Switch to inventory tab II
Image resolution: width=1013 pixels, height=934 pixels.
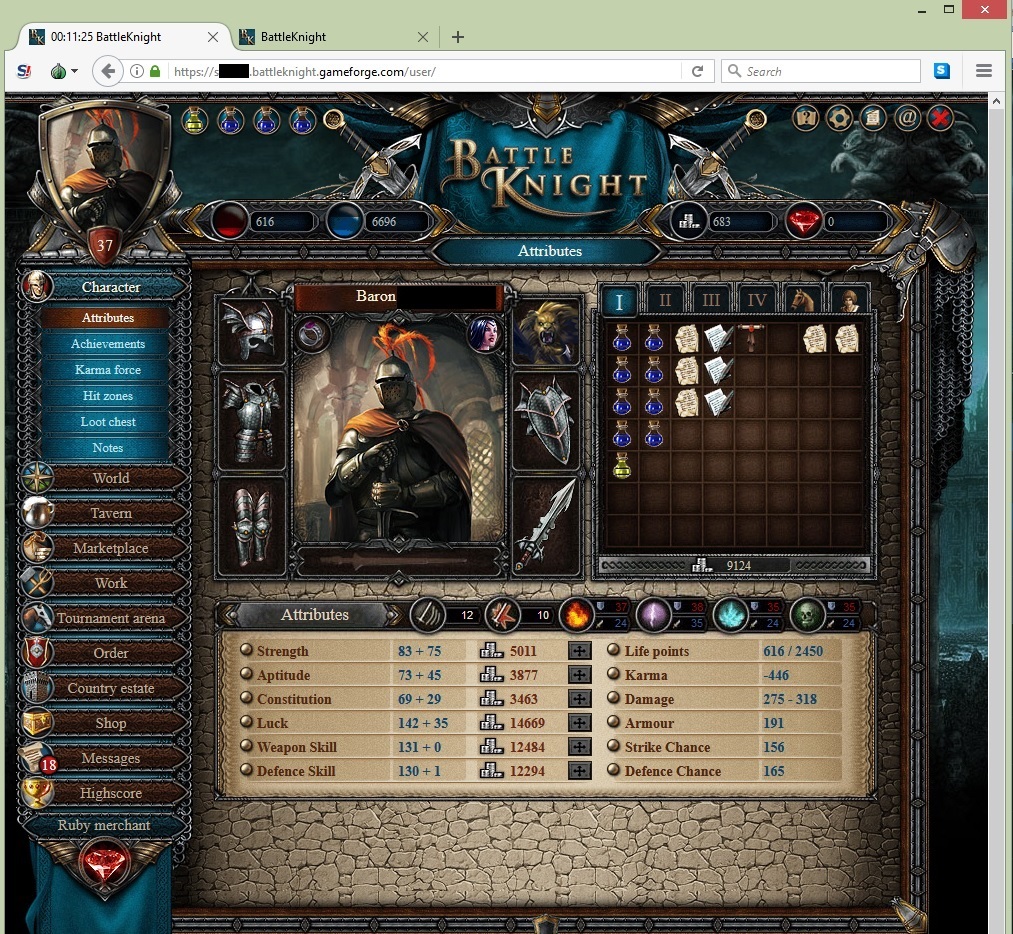665,300
